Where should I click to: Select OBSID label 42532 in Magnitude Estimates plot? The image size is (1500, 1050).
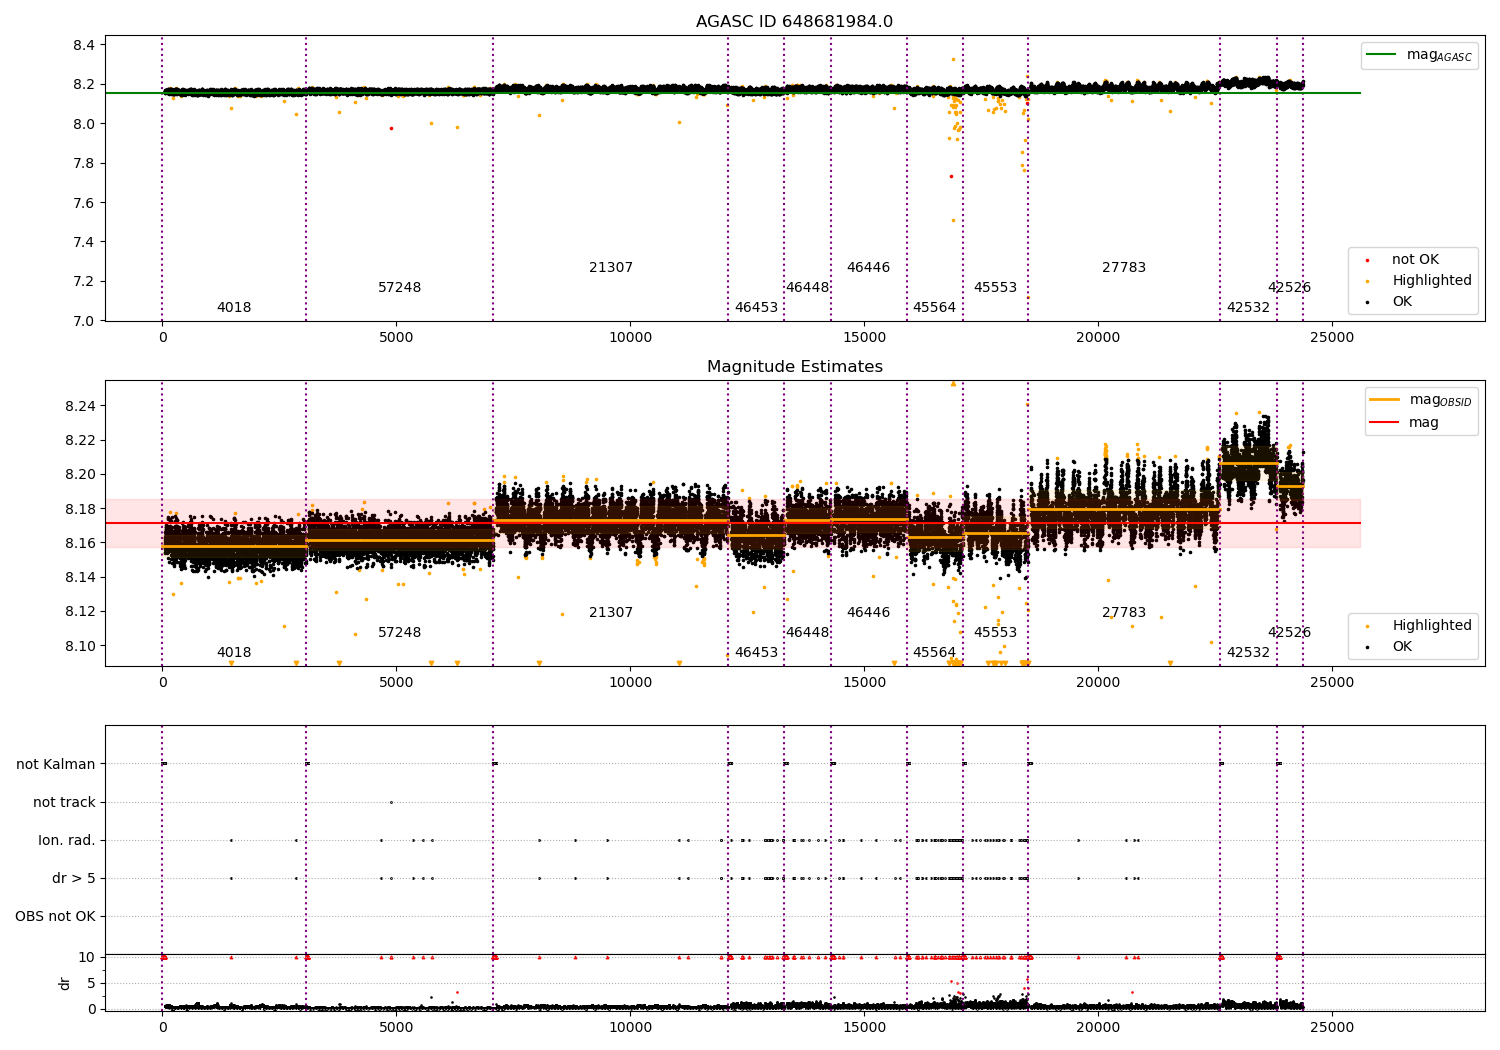click(1248, 653)
